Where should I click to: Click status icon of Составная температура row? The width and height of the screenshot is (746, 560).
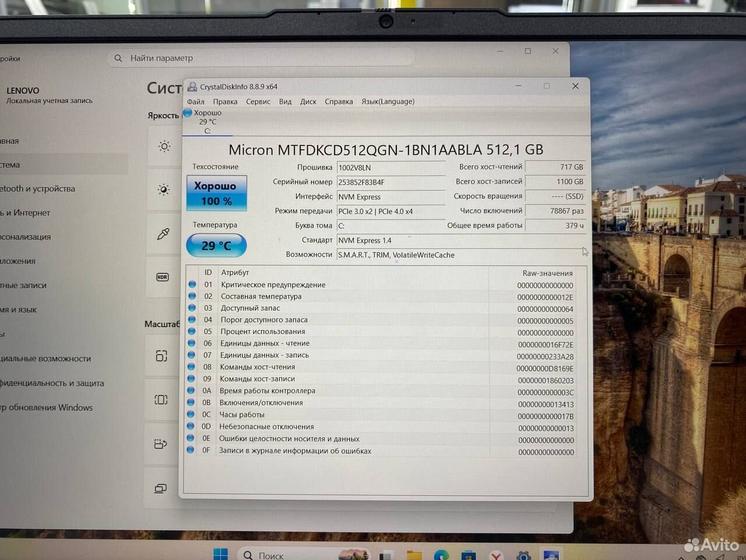pyautogui.click(x=192, y=296)
